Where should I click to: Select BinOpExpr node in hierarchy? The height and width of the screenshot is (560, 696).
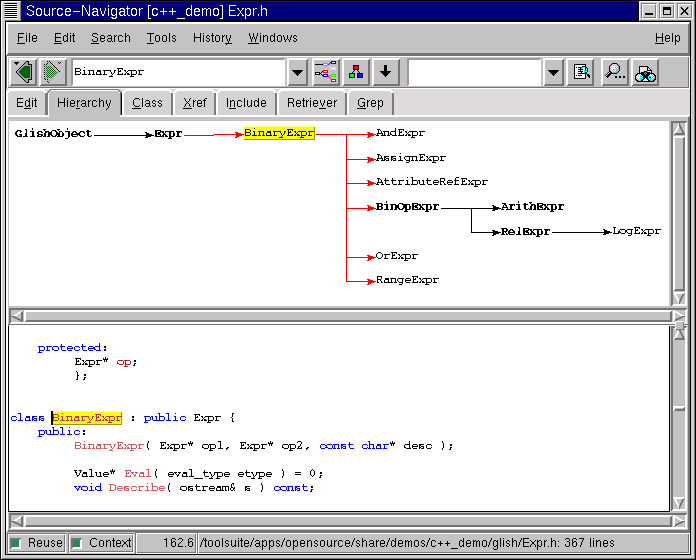[x=407, y=206]
